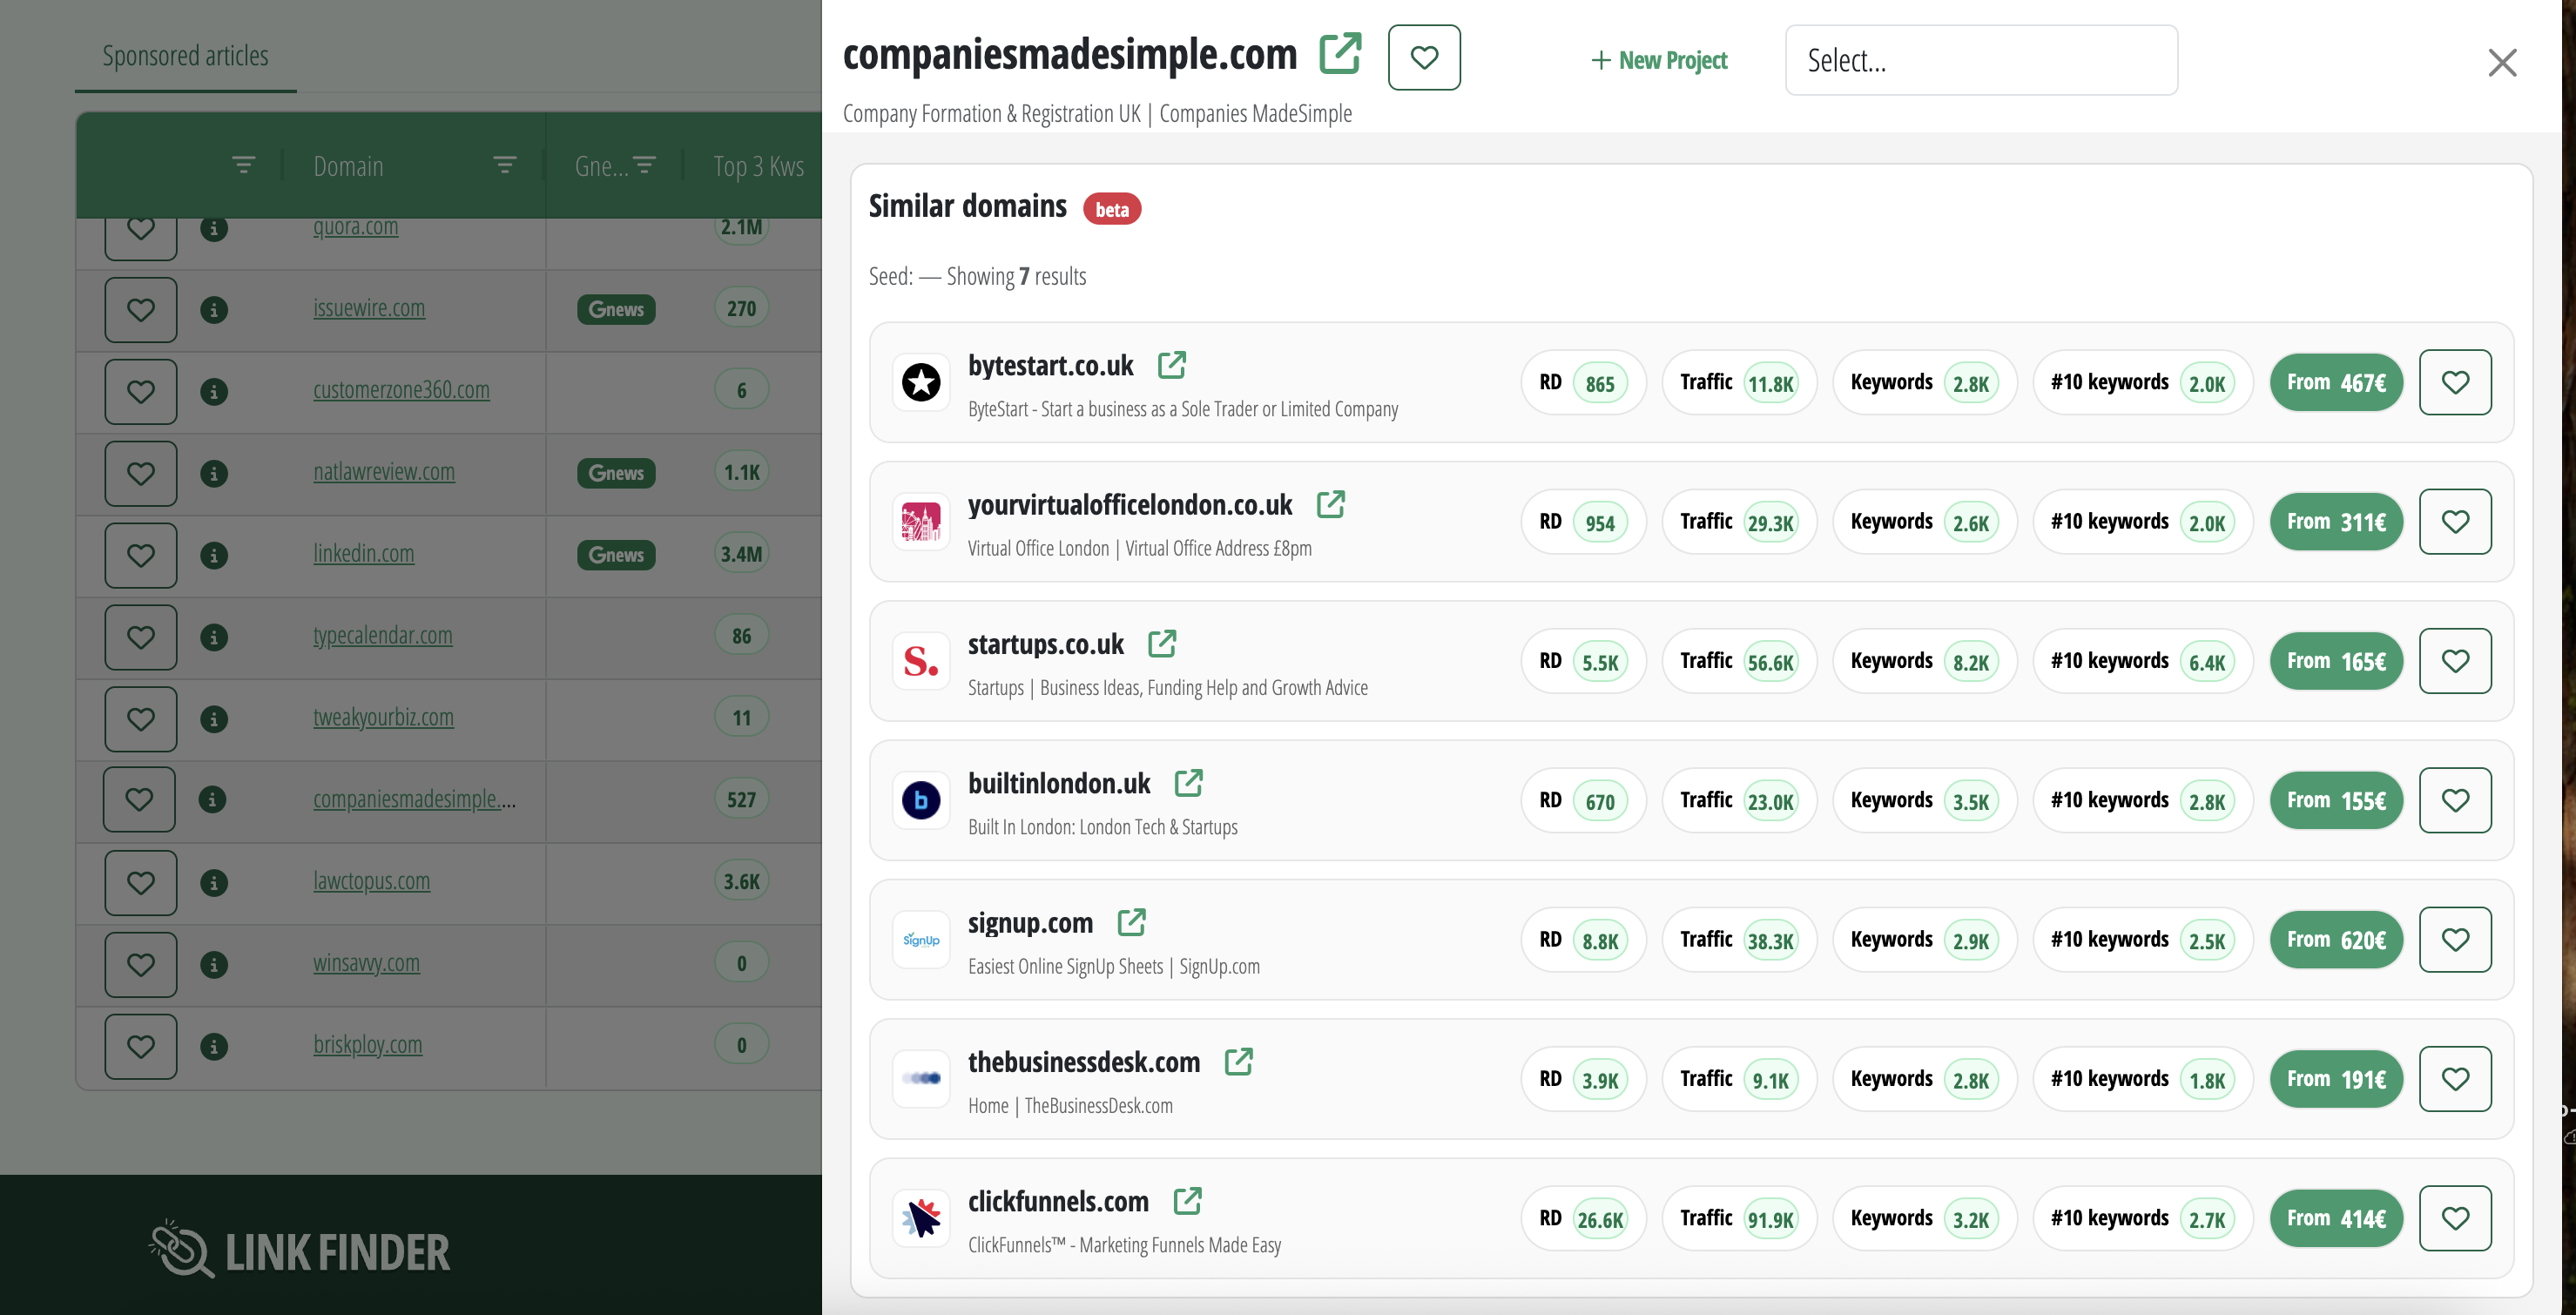Open signup.com external link icon
The width and height of the screenshot is (2576, 1315).
[1131, 922]
